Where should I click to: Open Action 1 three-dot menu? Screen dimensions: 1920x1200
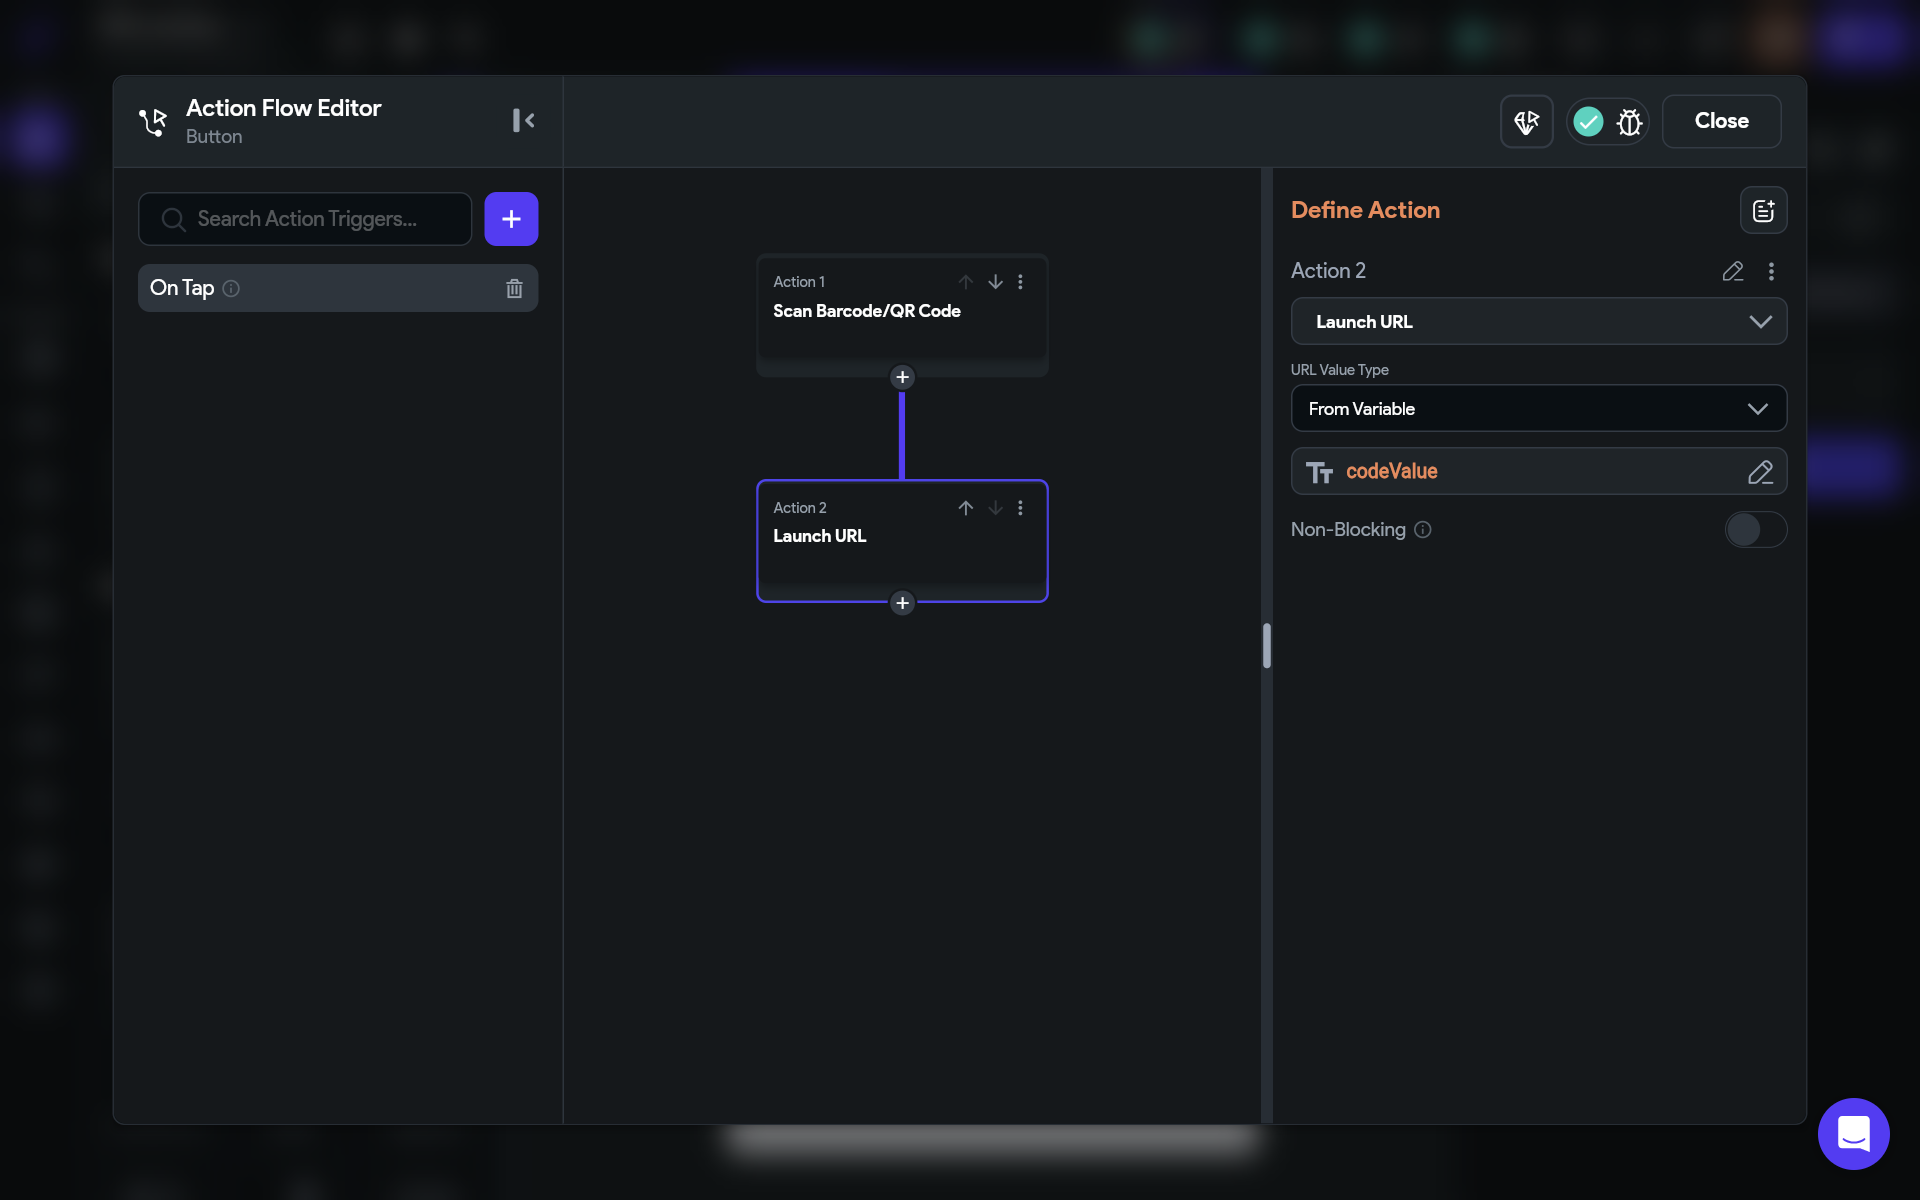tap(1020, 282)
